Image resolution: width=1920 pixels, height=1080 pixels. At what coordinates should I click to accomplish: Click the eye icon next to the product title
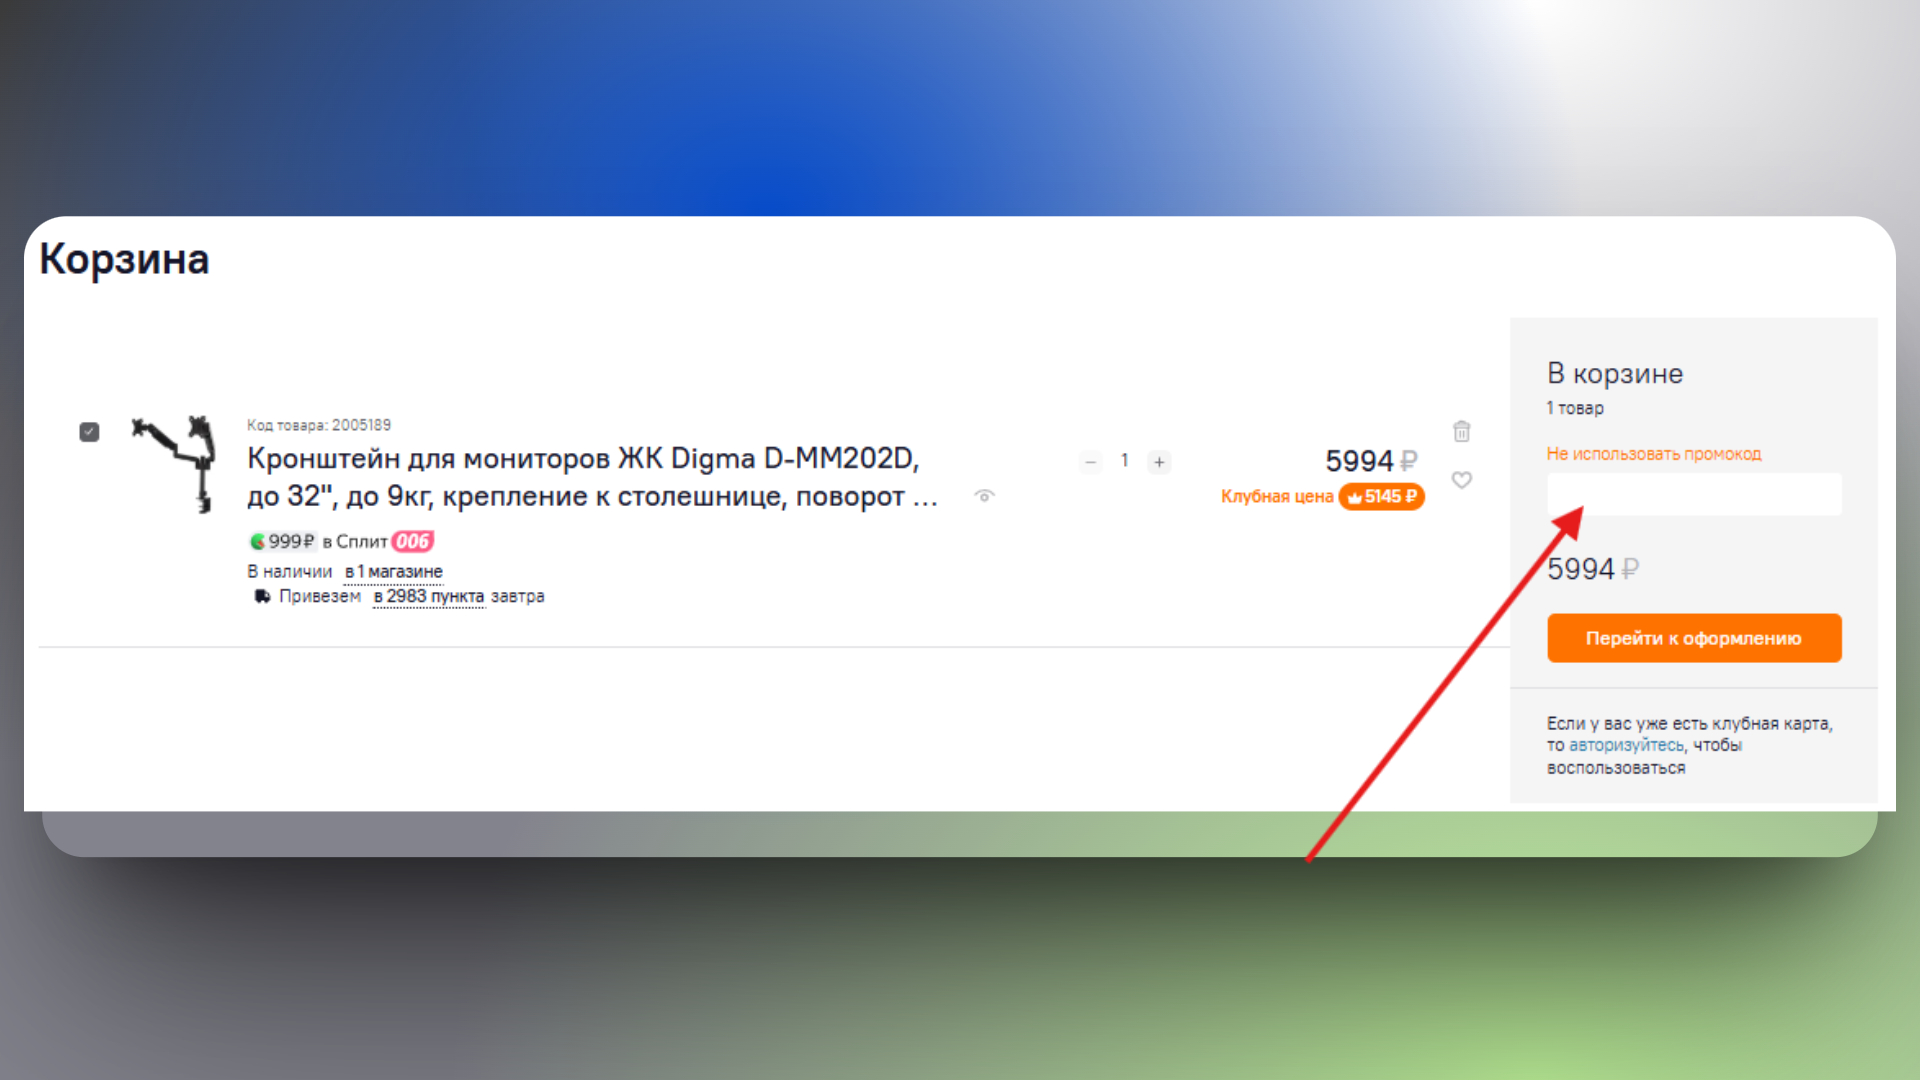(984, 496)
